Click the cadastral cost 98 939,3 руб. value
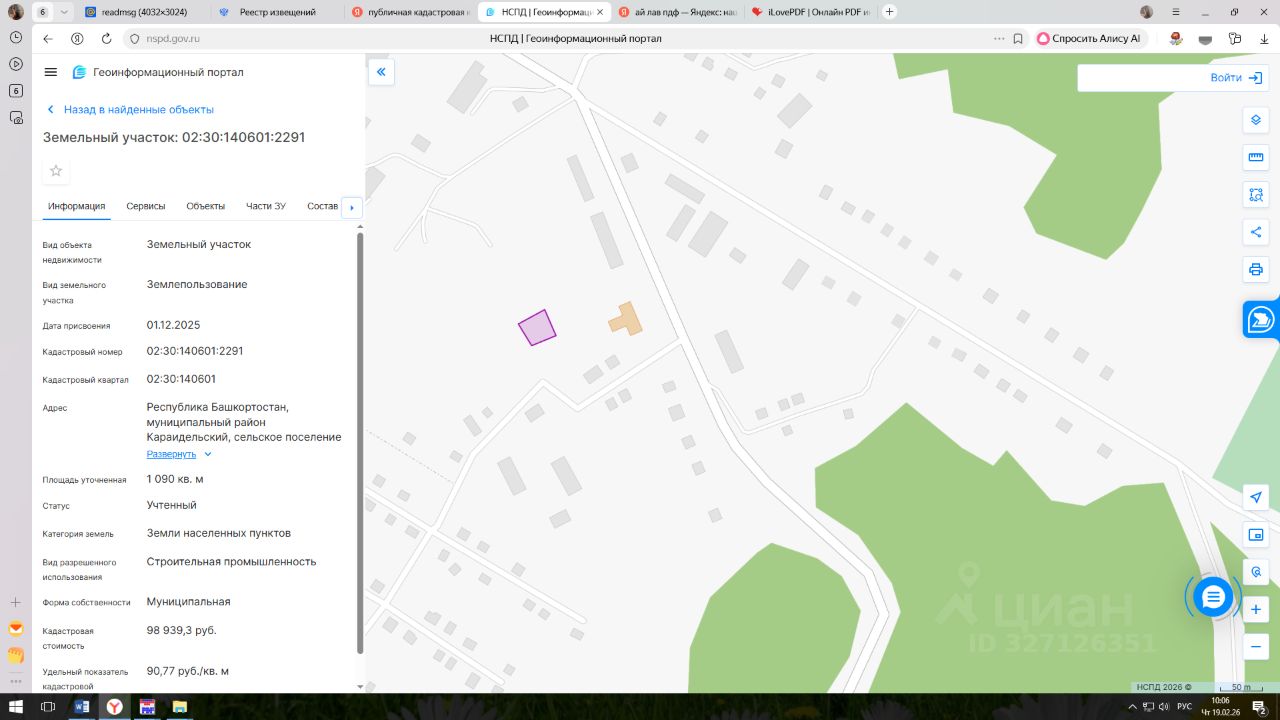The image size is (1280, 720). (181, 630)
